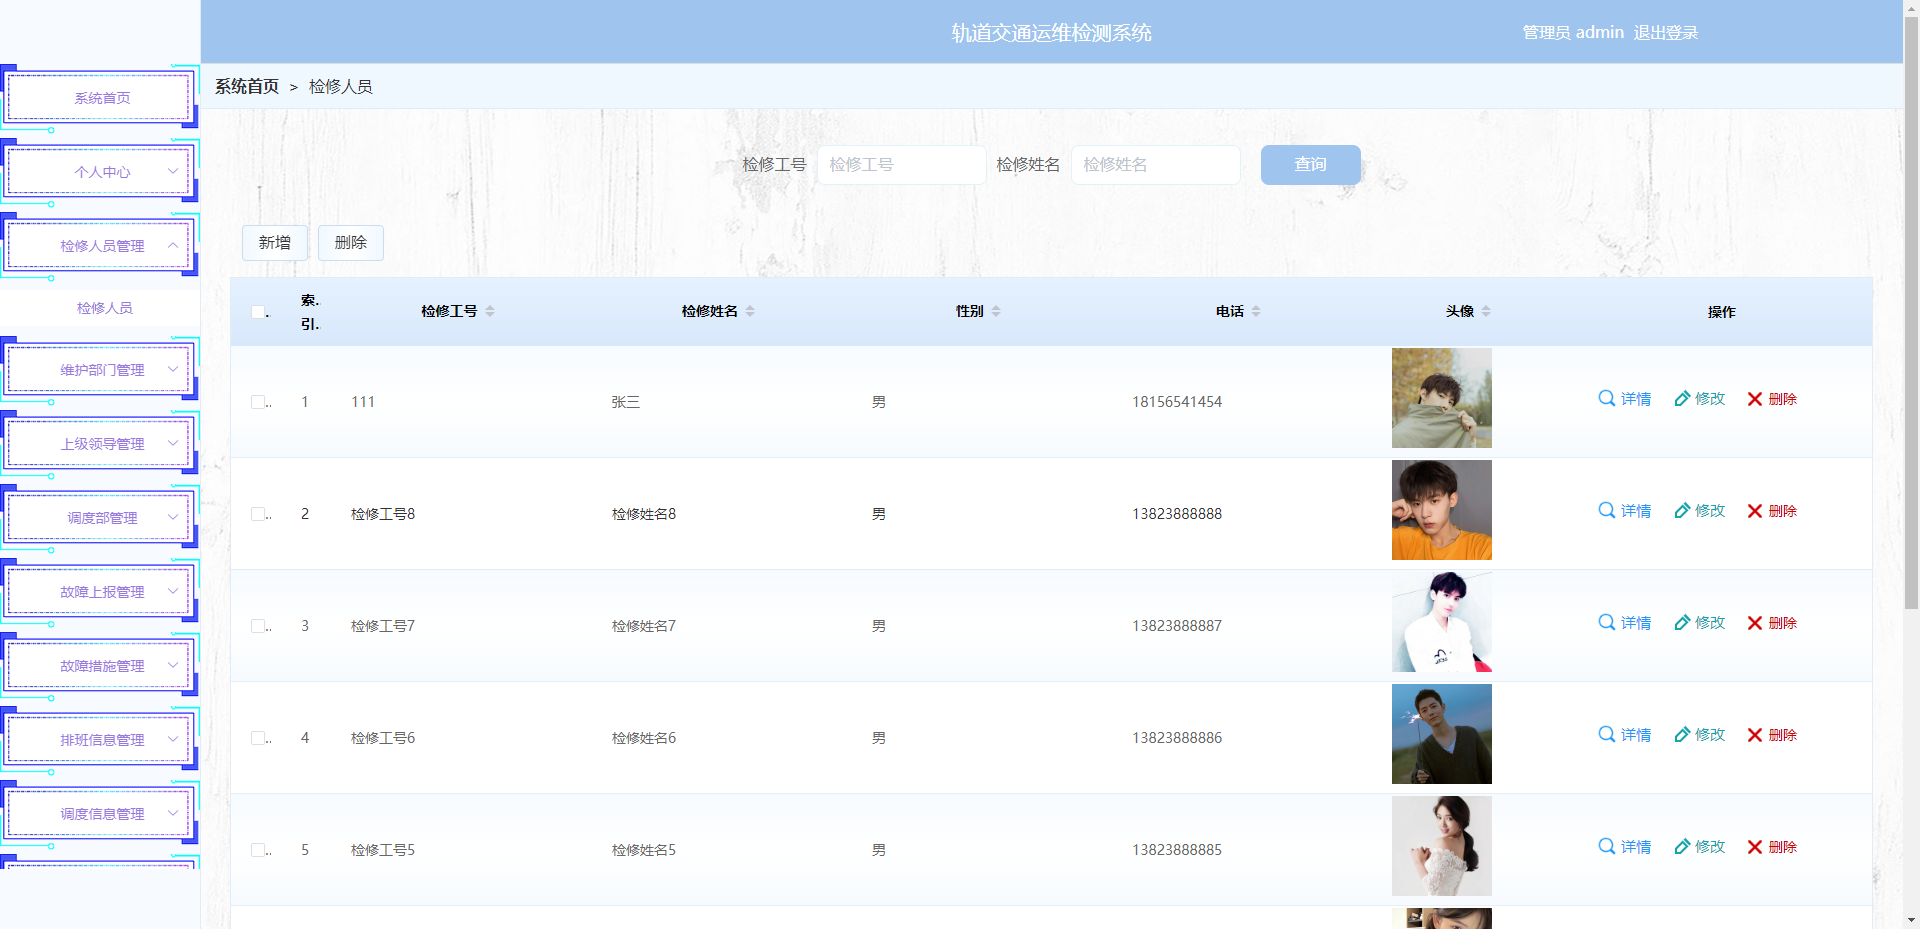Modify the 检修姓名5 record
This screenshot has width=1920, height=929.
click(1700, 847)
